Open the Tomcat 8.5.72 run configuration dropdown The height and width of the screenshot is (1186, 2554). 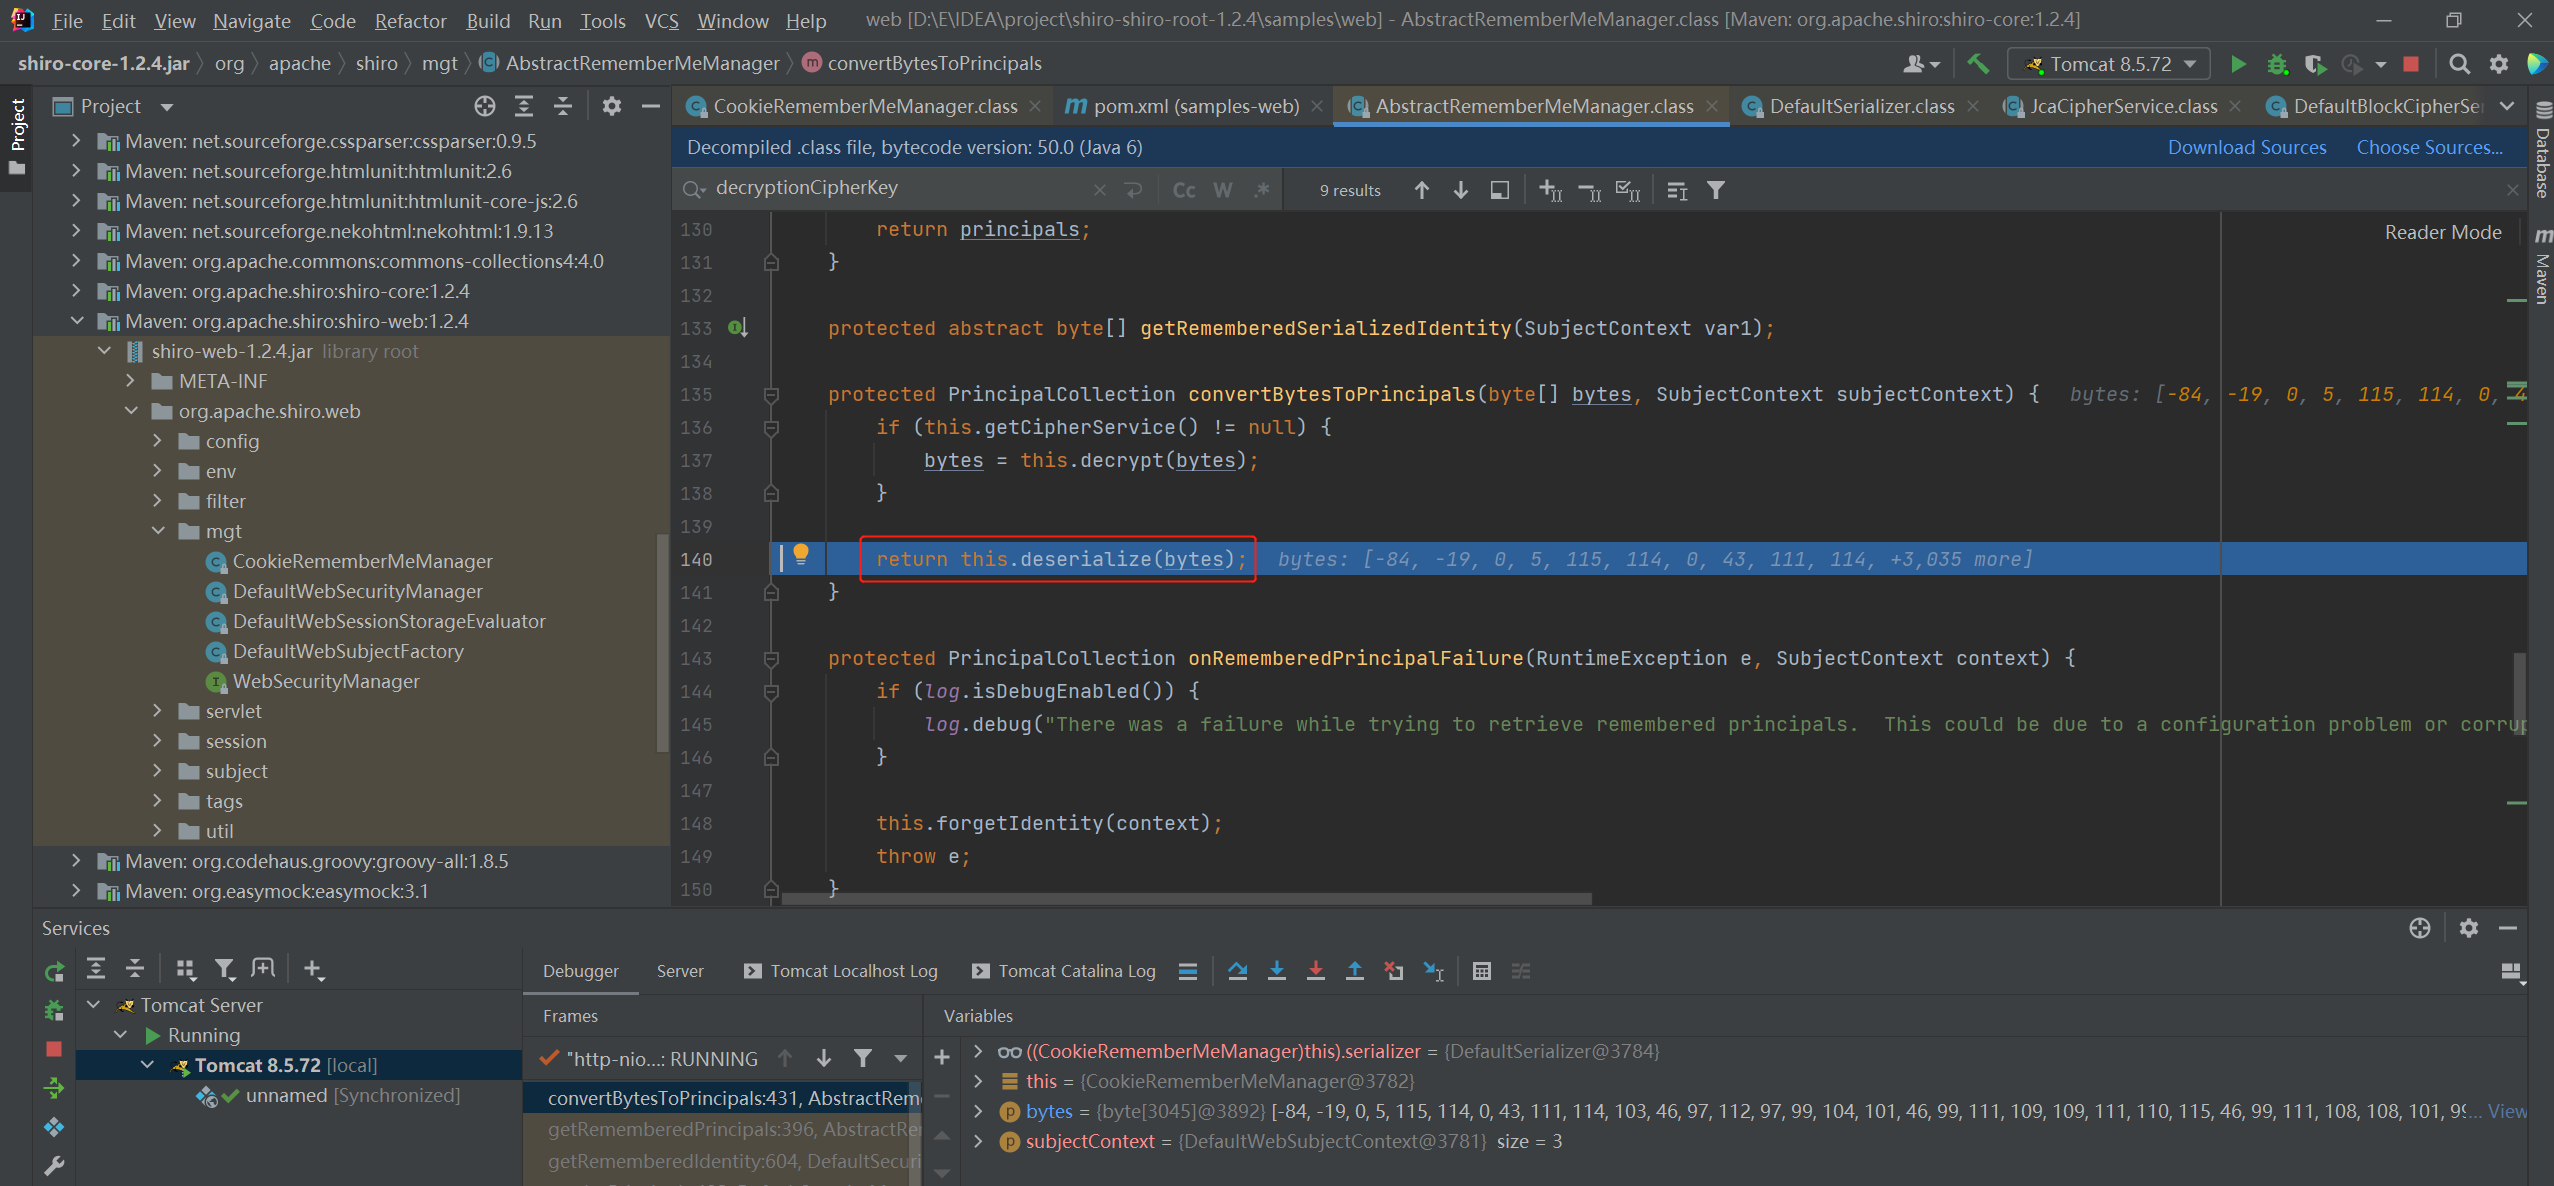(x=2109, y=64)
